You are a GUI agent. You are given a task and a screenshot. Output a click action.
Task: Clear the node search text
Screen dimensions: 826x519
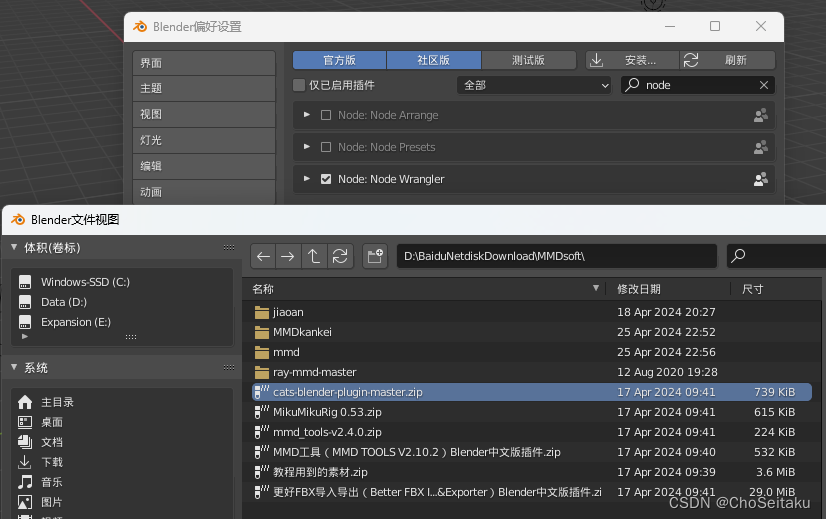(x=764, y=85)
